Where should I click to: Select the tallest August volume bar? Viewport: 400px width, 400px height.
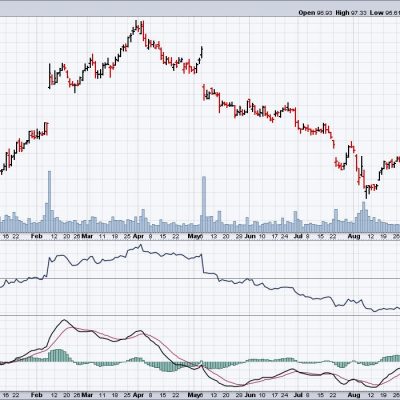point(364,217)
